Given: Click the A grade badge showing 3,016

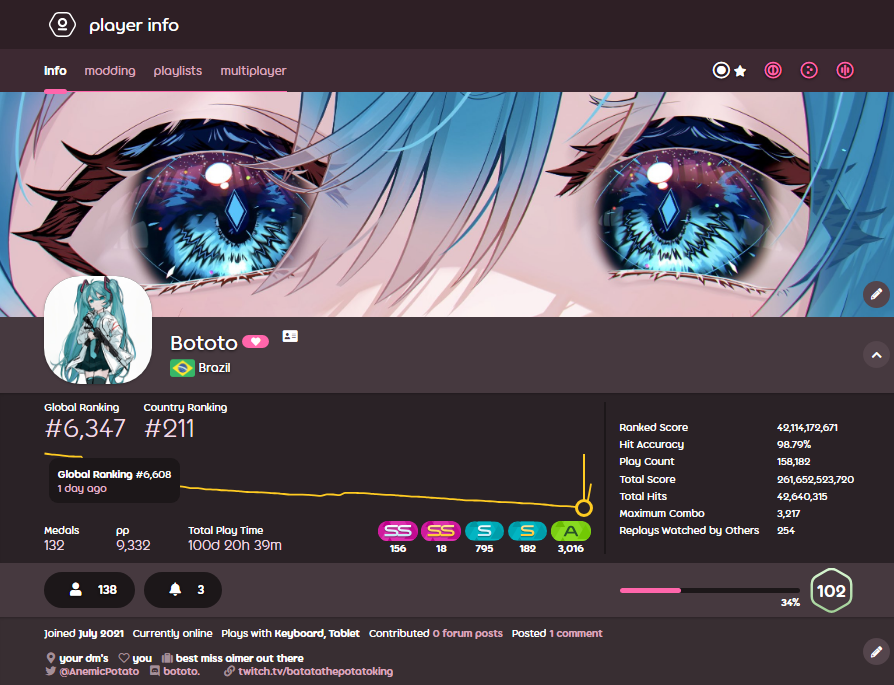Looking at the screenshot, I should click(x=571, y=531).
